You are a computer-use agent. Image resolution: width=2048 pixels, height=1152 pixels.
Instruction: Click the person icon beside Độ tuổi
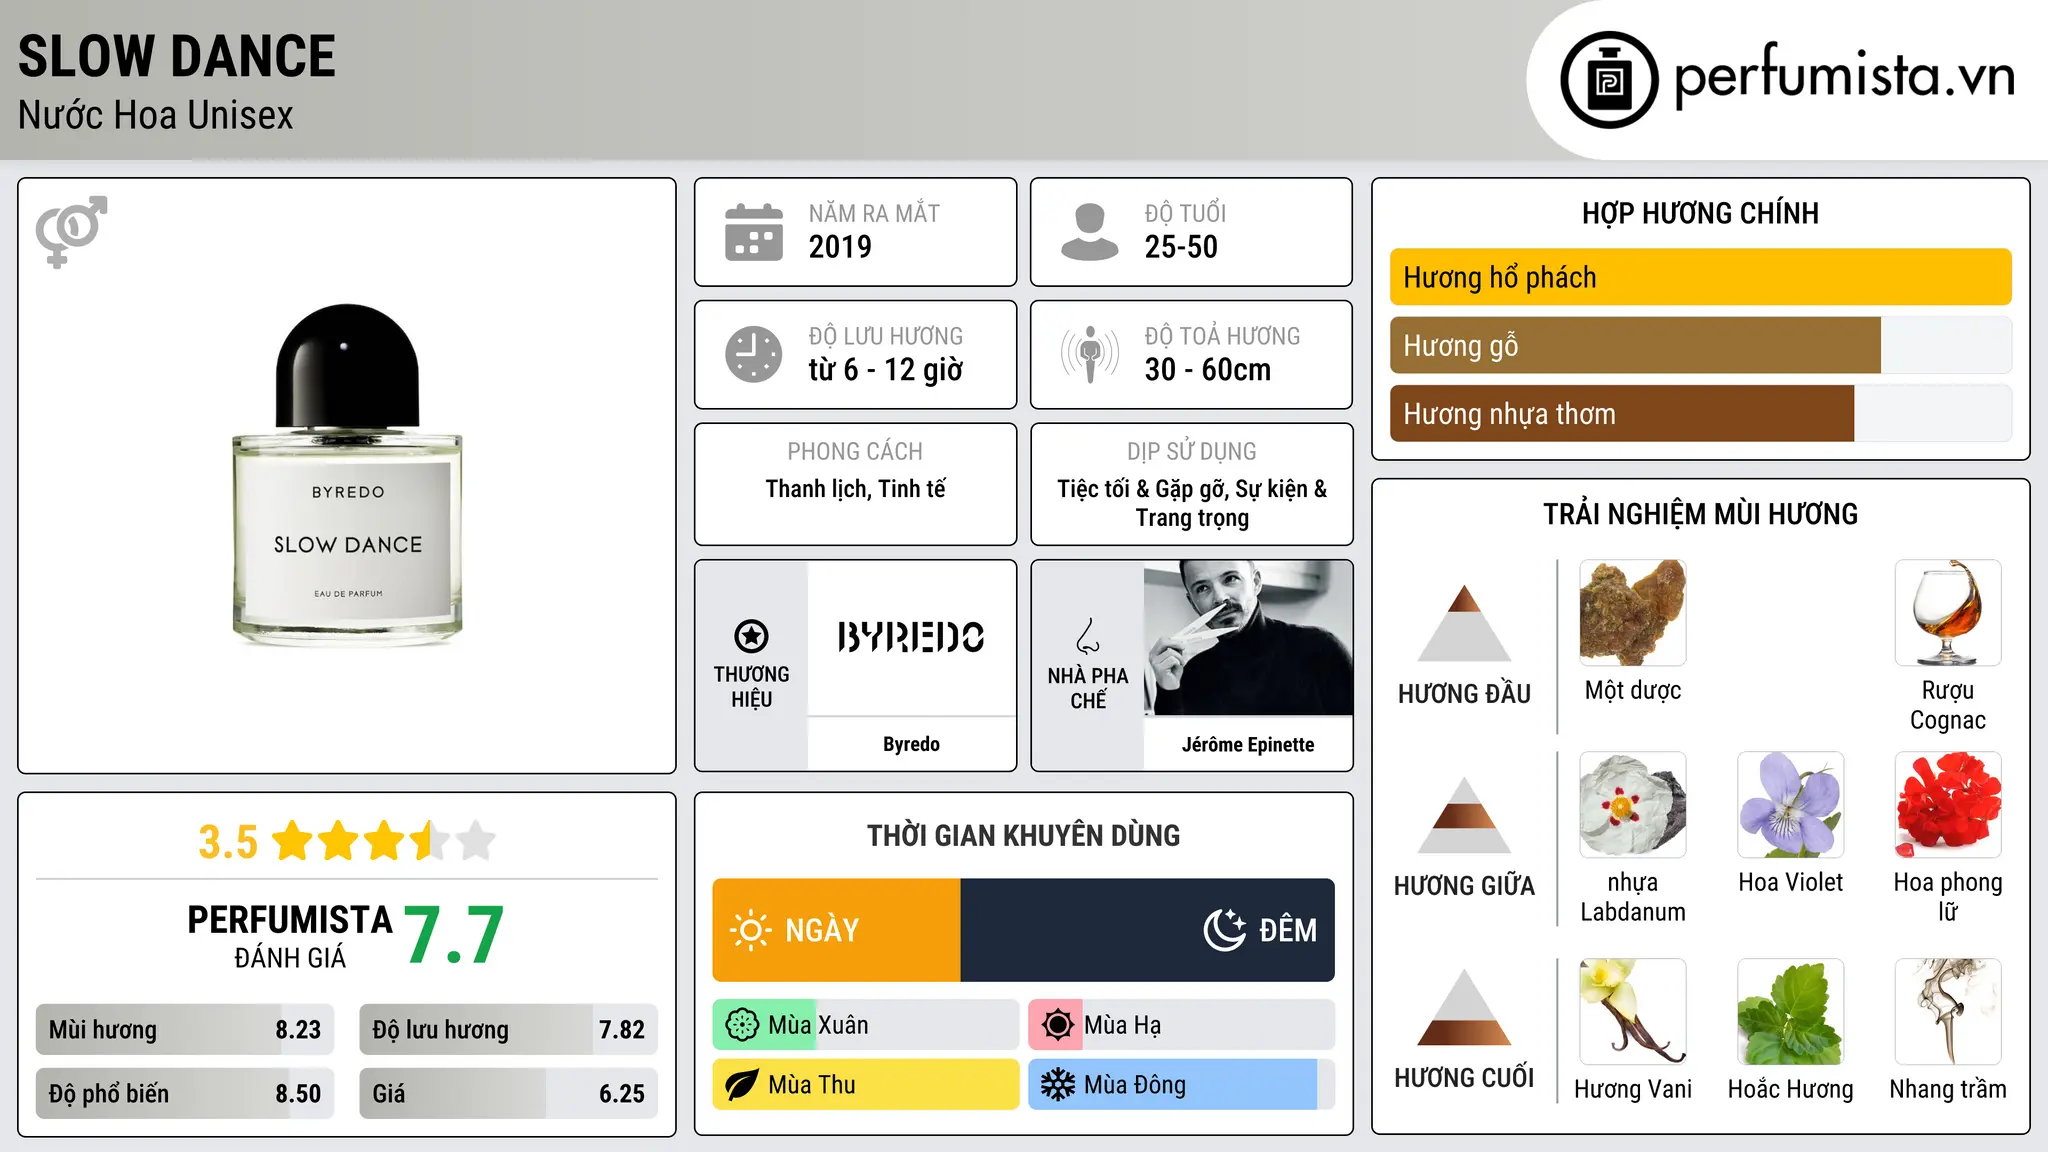[1089, 232]
